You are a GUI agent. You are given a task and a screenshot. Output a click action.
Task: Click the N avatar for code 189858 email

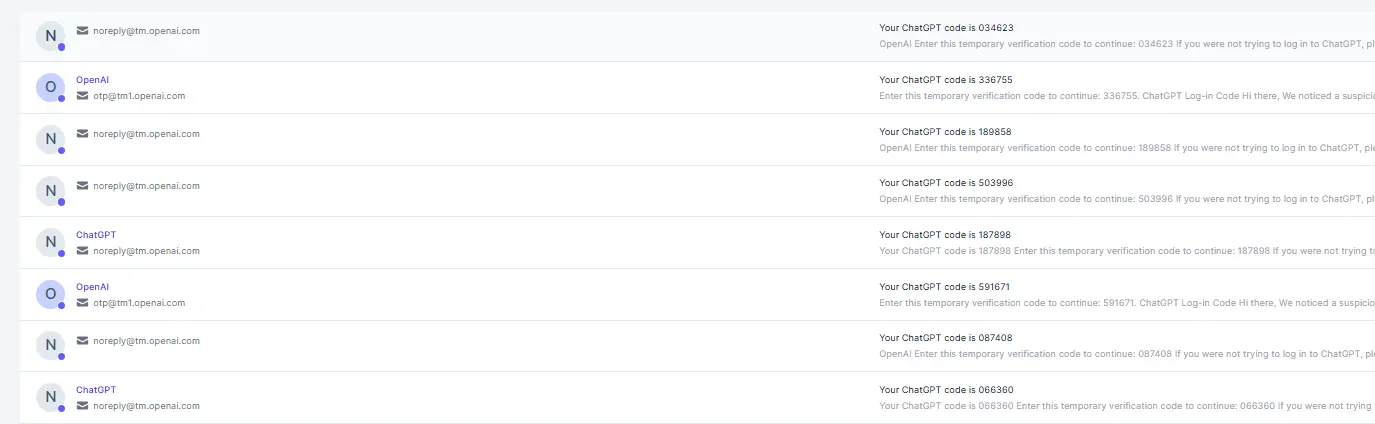point(50,139)
